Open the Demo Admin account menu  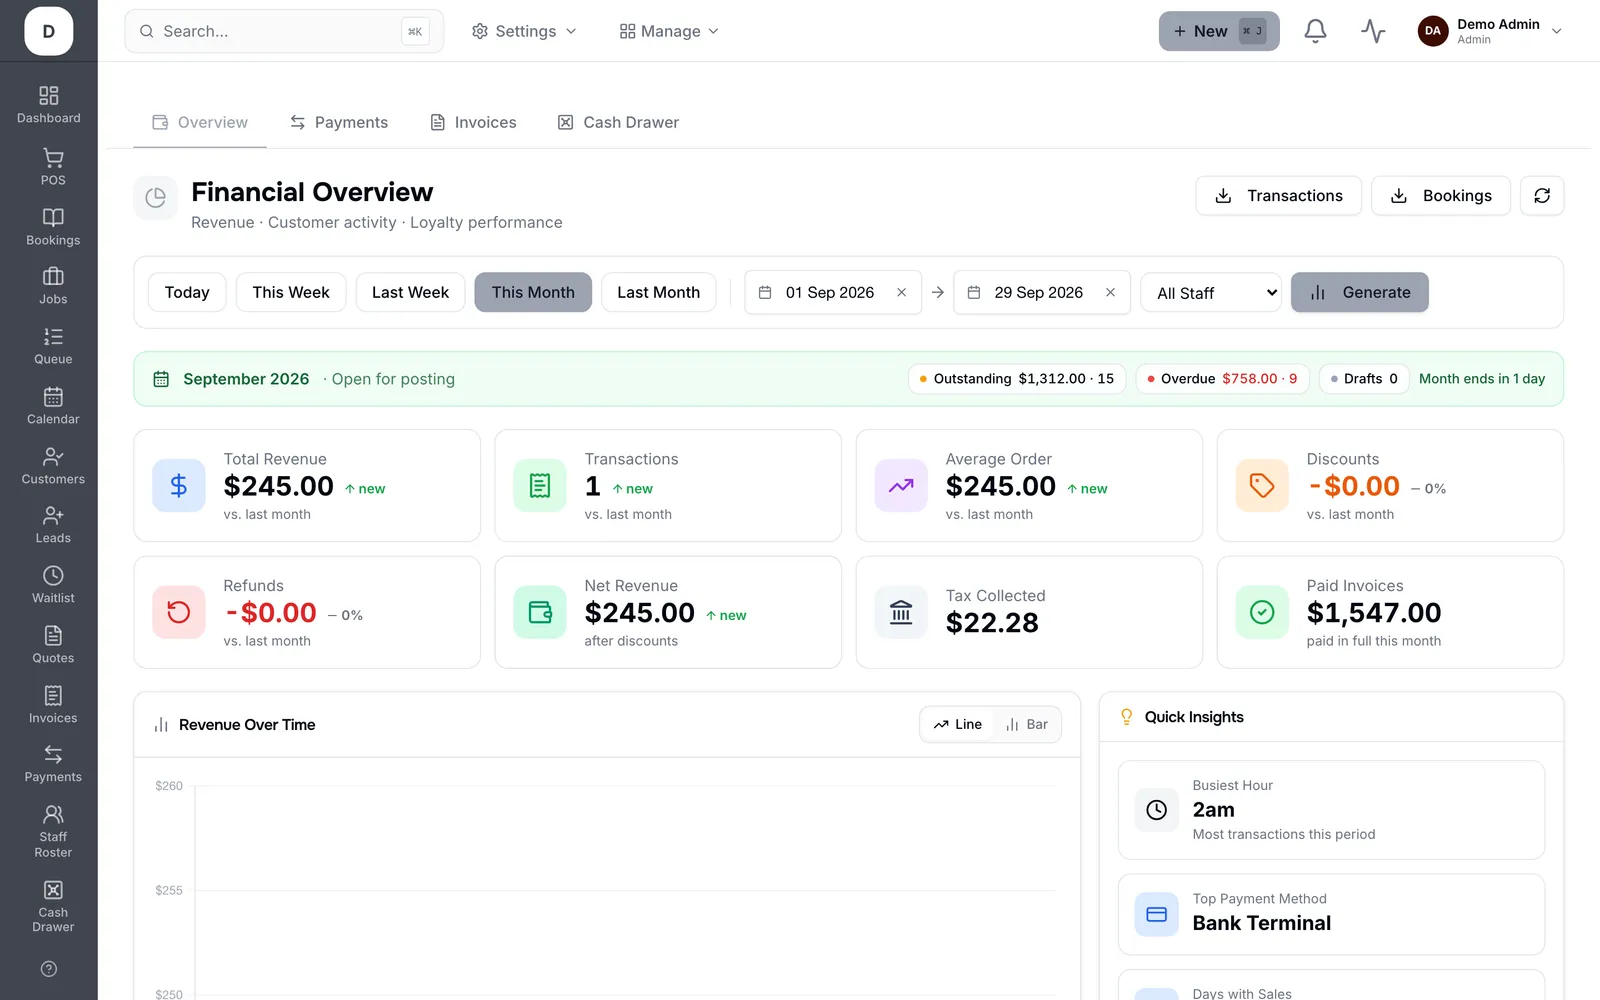click(1490, 31)
